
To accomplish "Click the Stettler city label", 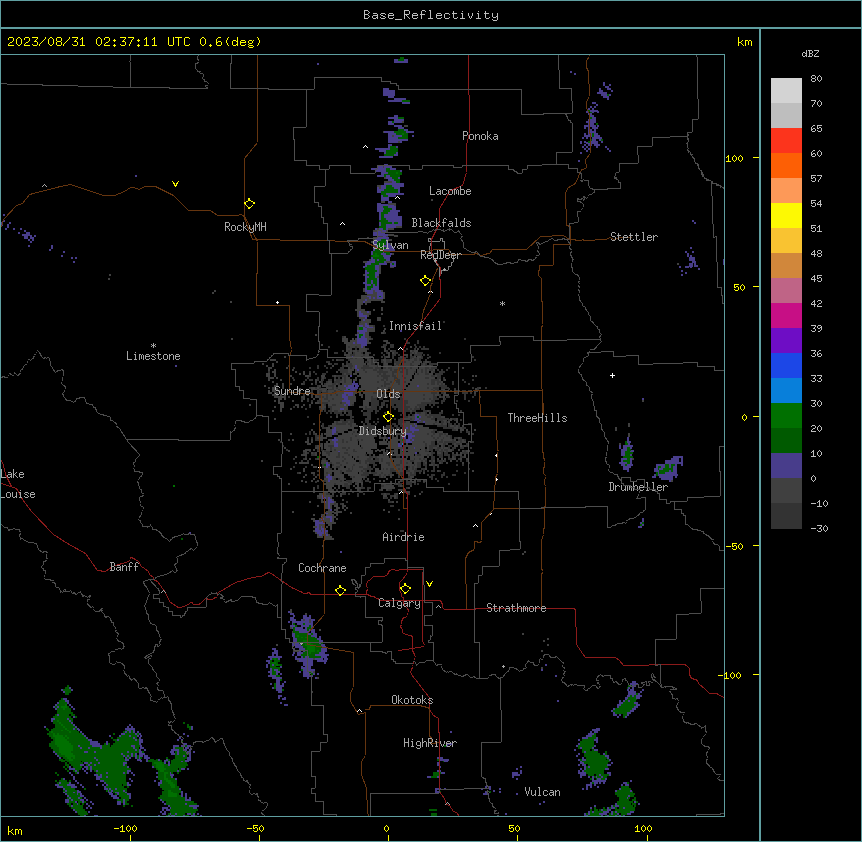I will [634, 237].
